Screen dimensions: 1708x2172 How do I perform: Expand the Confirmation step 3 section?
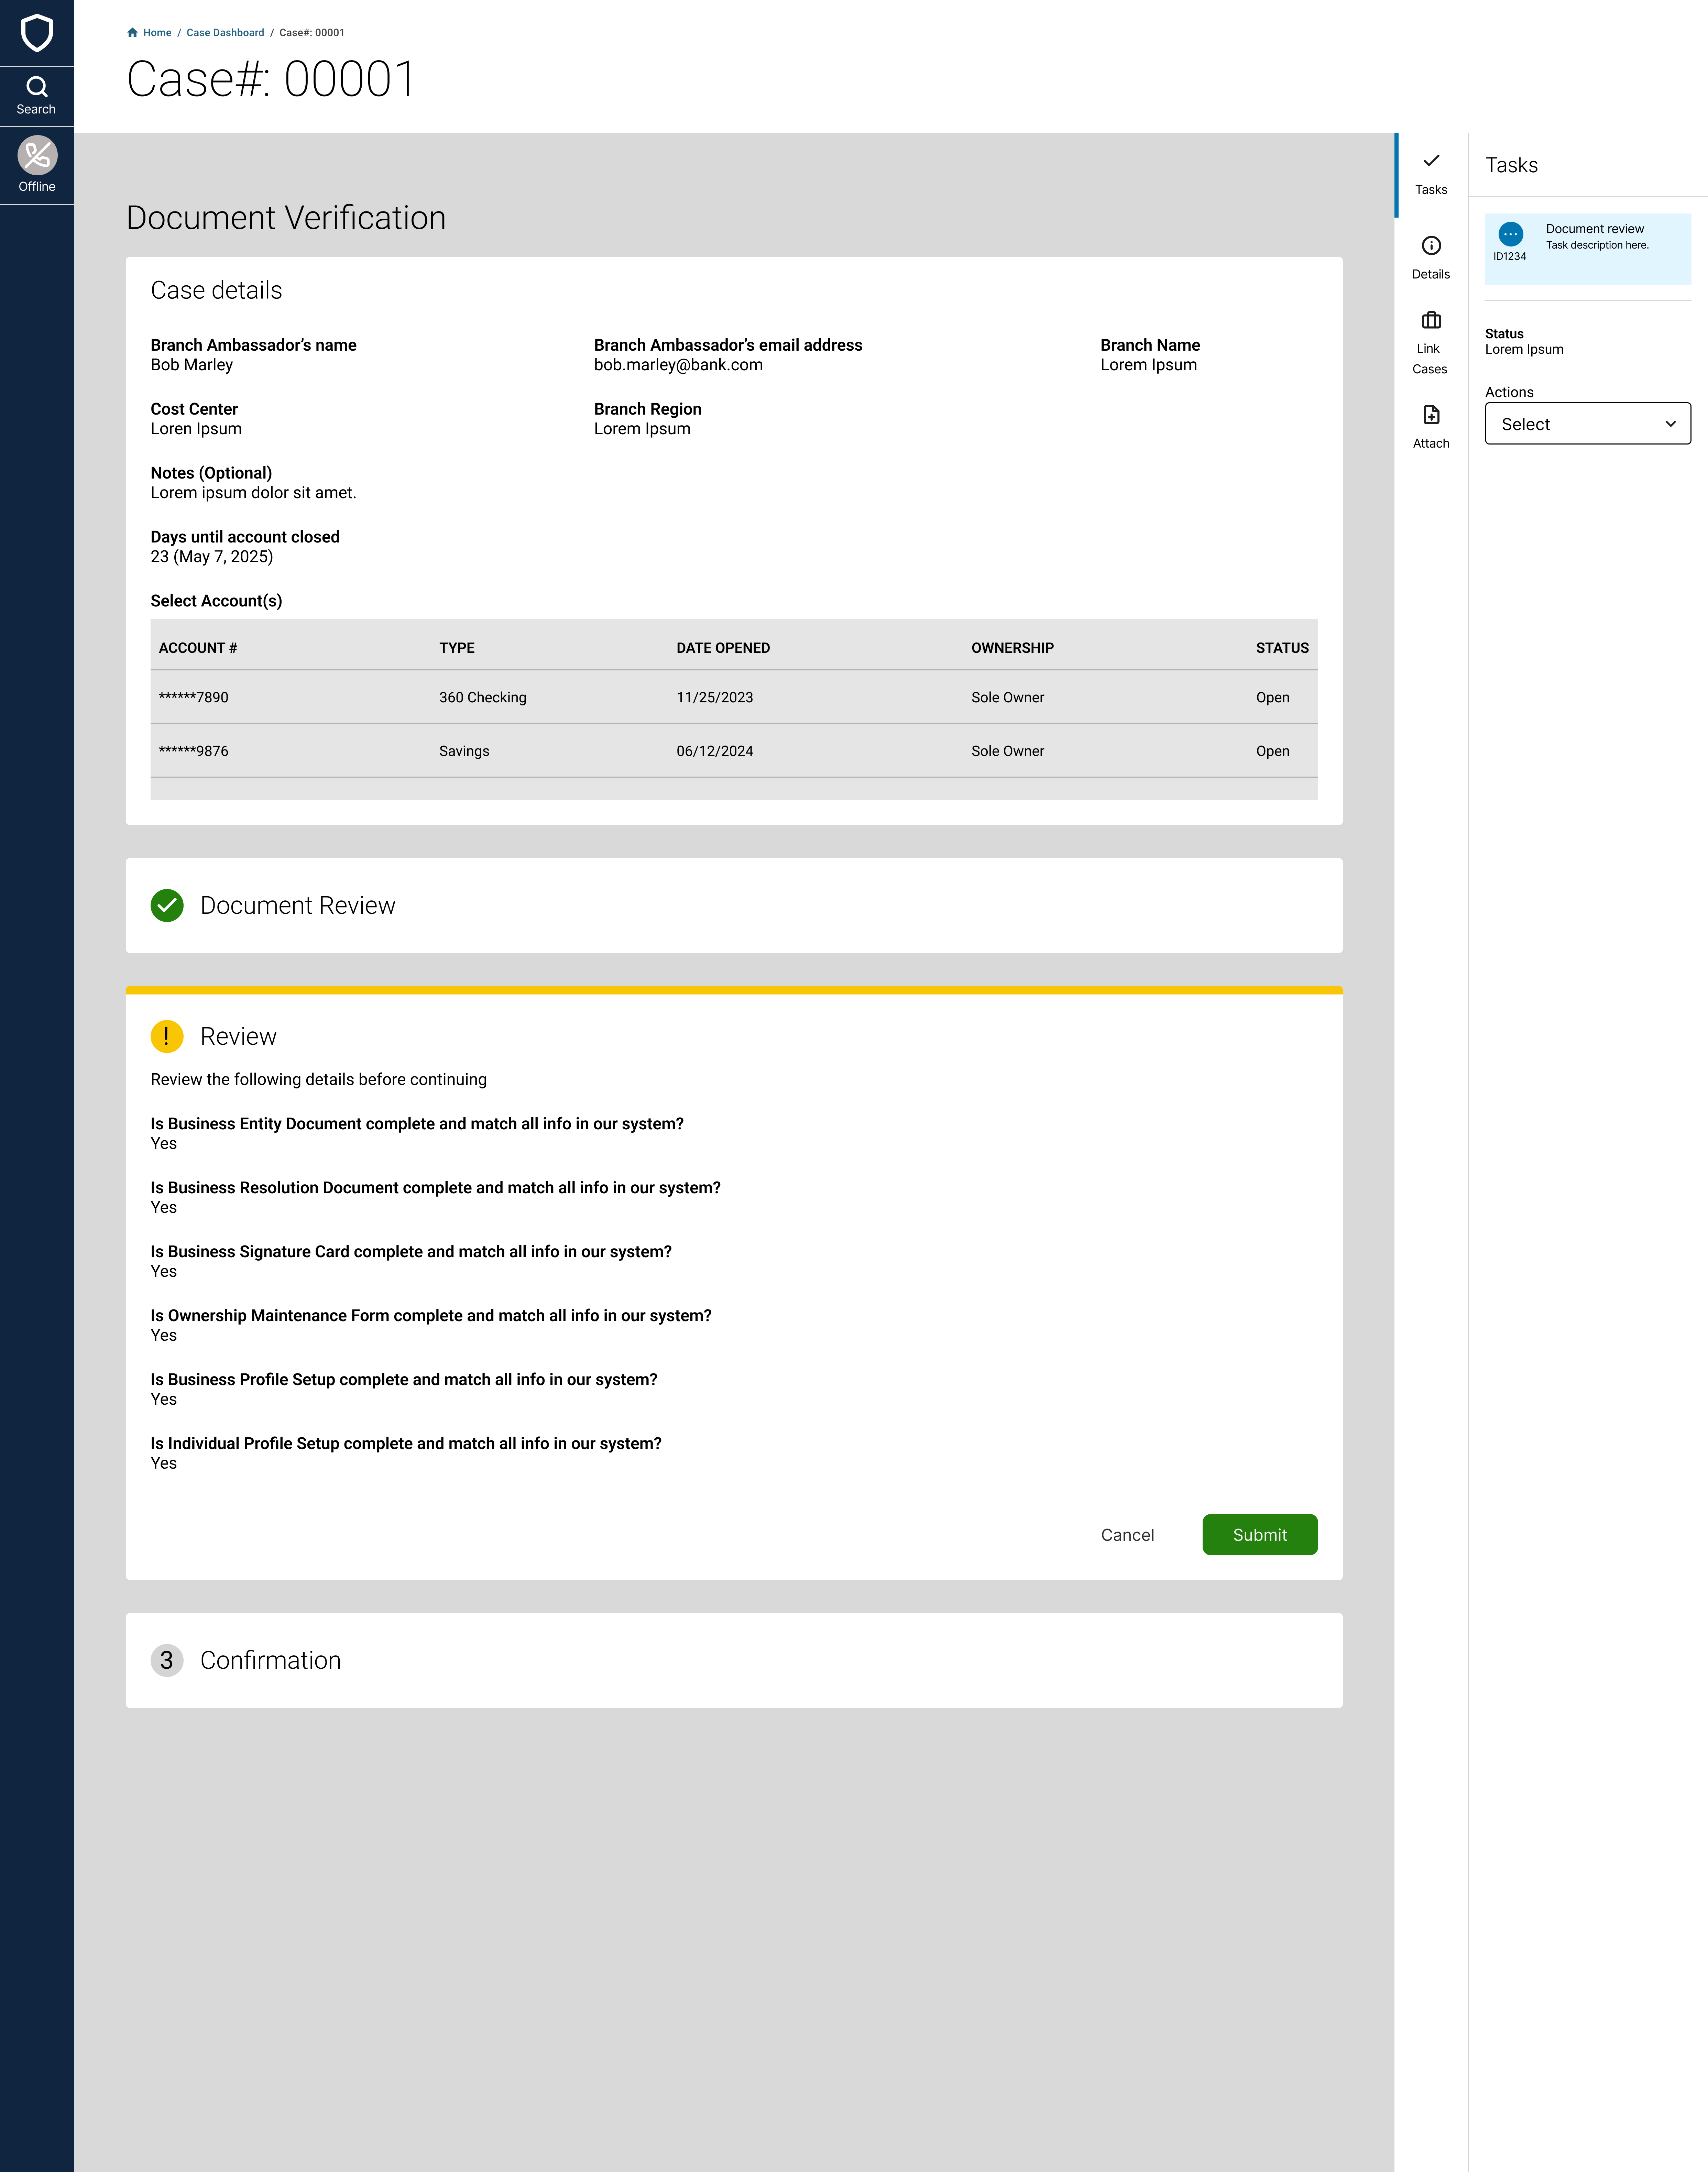pyautogui.click(x=270, y=1660)
